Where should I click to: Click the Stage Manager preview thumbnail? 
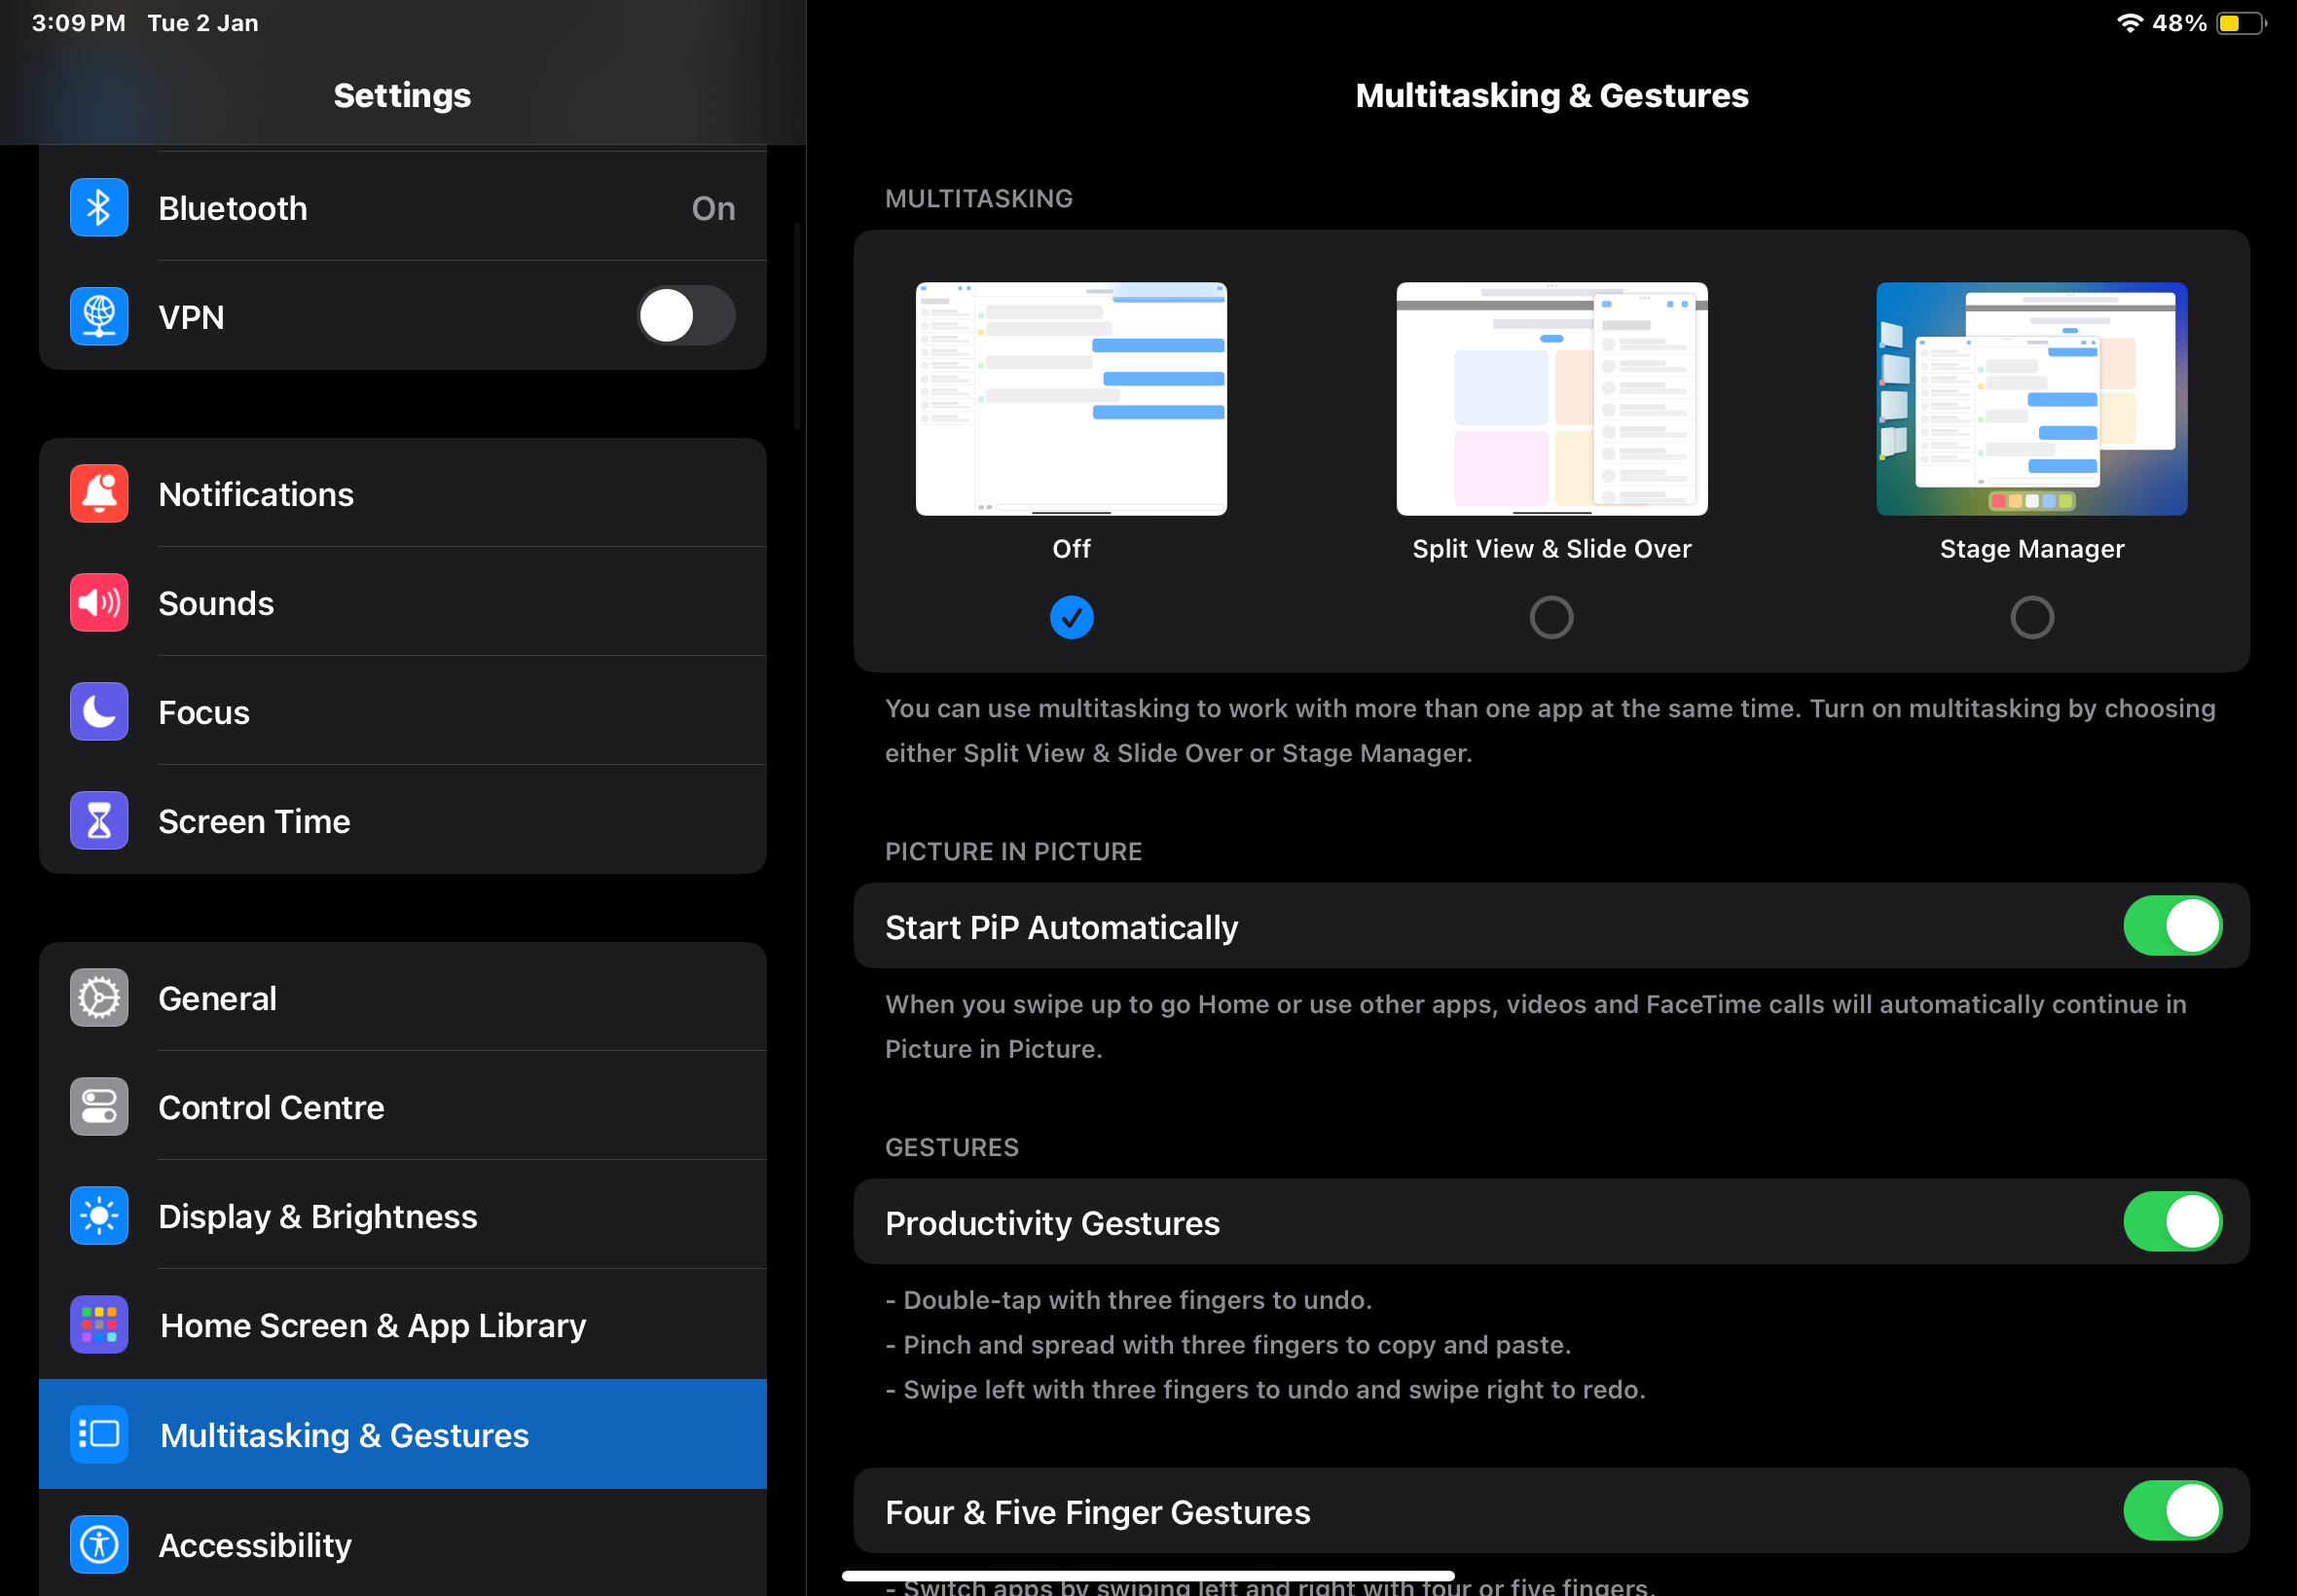pos(2030,399)
